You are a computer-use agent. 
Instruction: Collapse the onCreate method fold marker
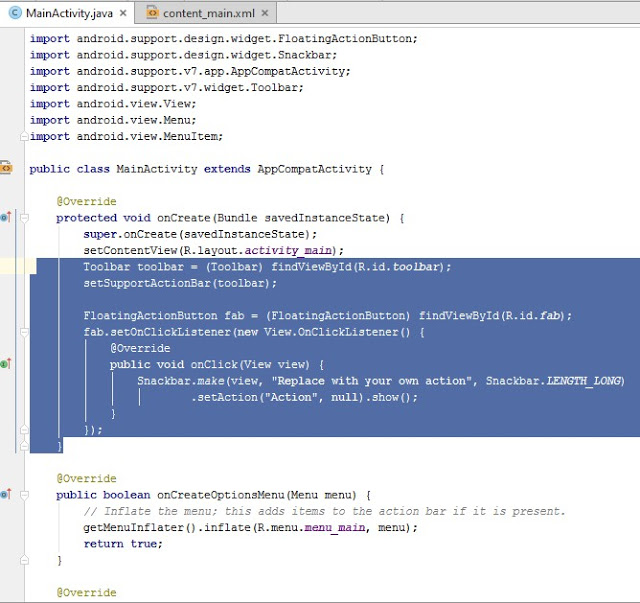[x=24, y=218]
